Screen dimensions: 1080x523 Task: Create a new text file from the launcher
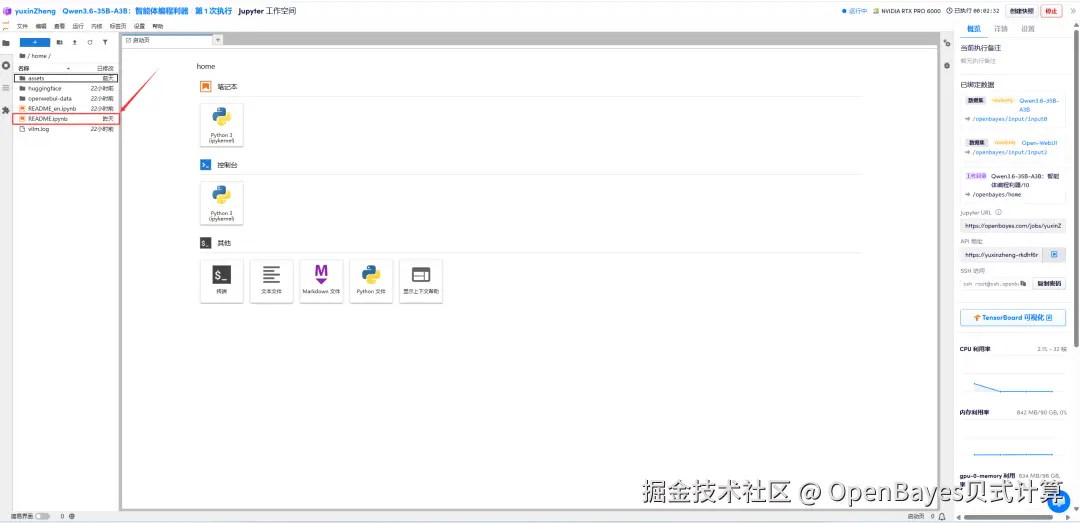271,281
